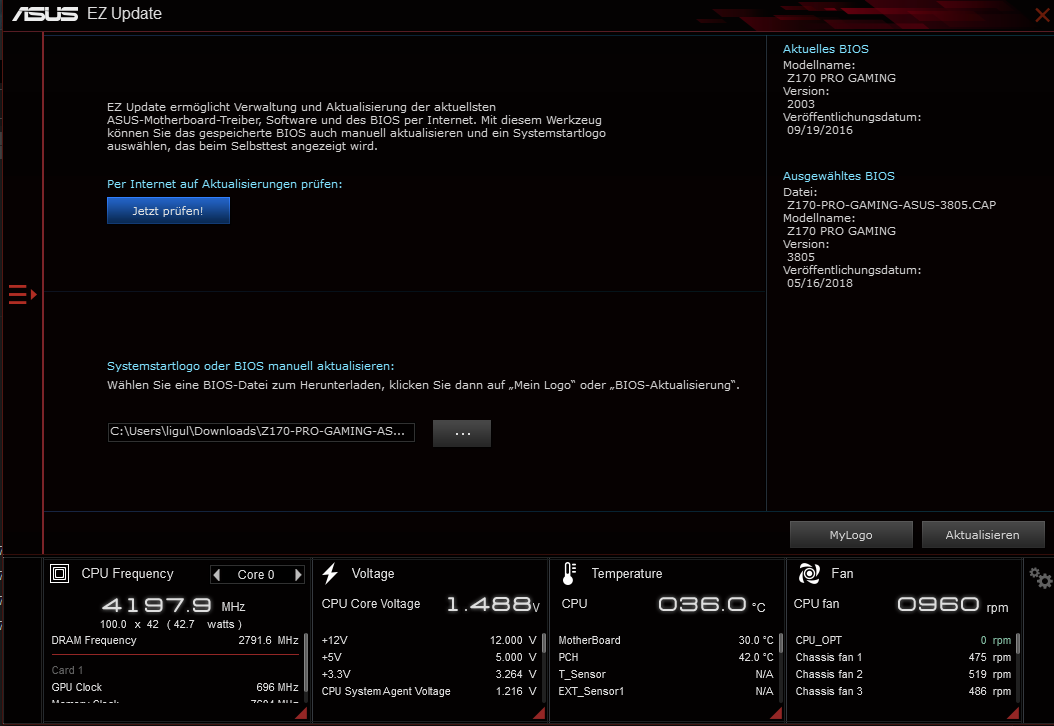Click the Ausgewähltes BIOS heading
Screen dimensions: 1054x726
838,176
